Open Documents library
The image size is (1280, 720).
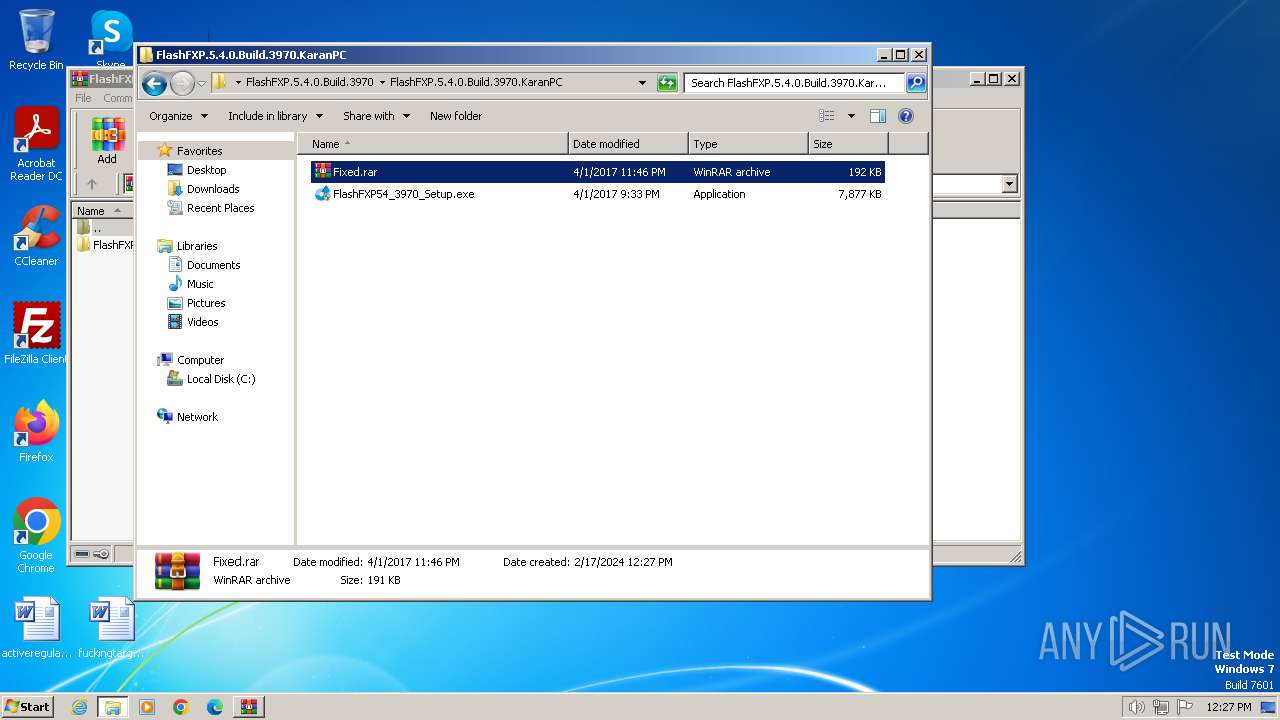[x=213, y=265]
